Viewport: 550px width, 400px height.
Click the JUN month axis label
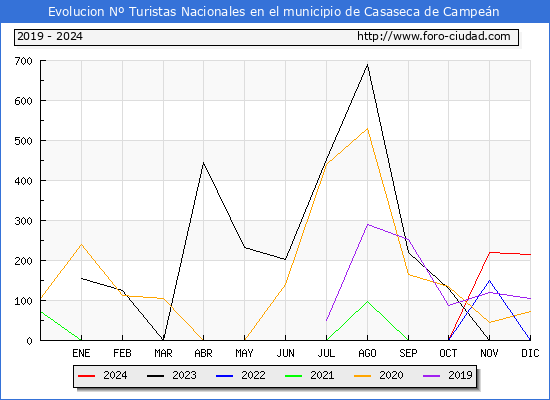pyautogui.click(x=286, y=353)
